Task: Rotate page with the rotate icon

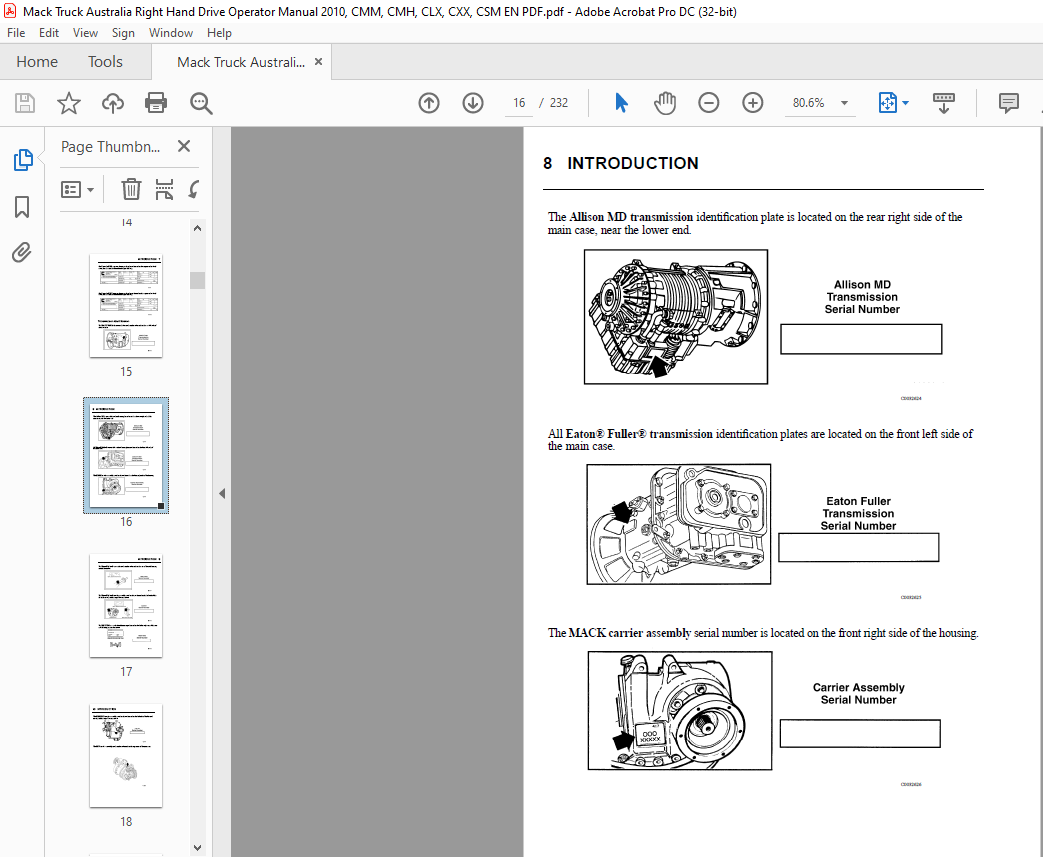Action: 194,190
